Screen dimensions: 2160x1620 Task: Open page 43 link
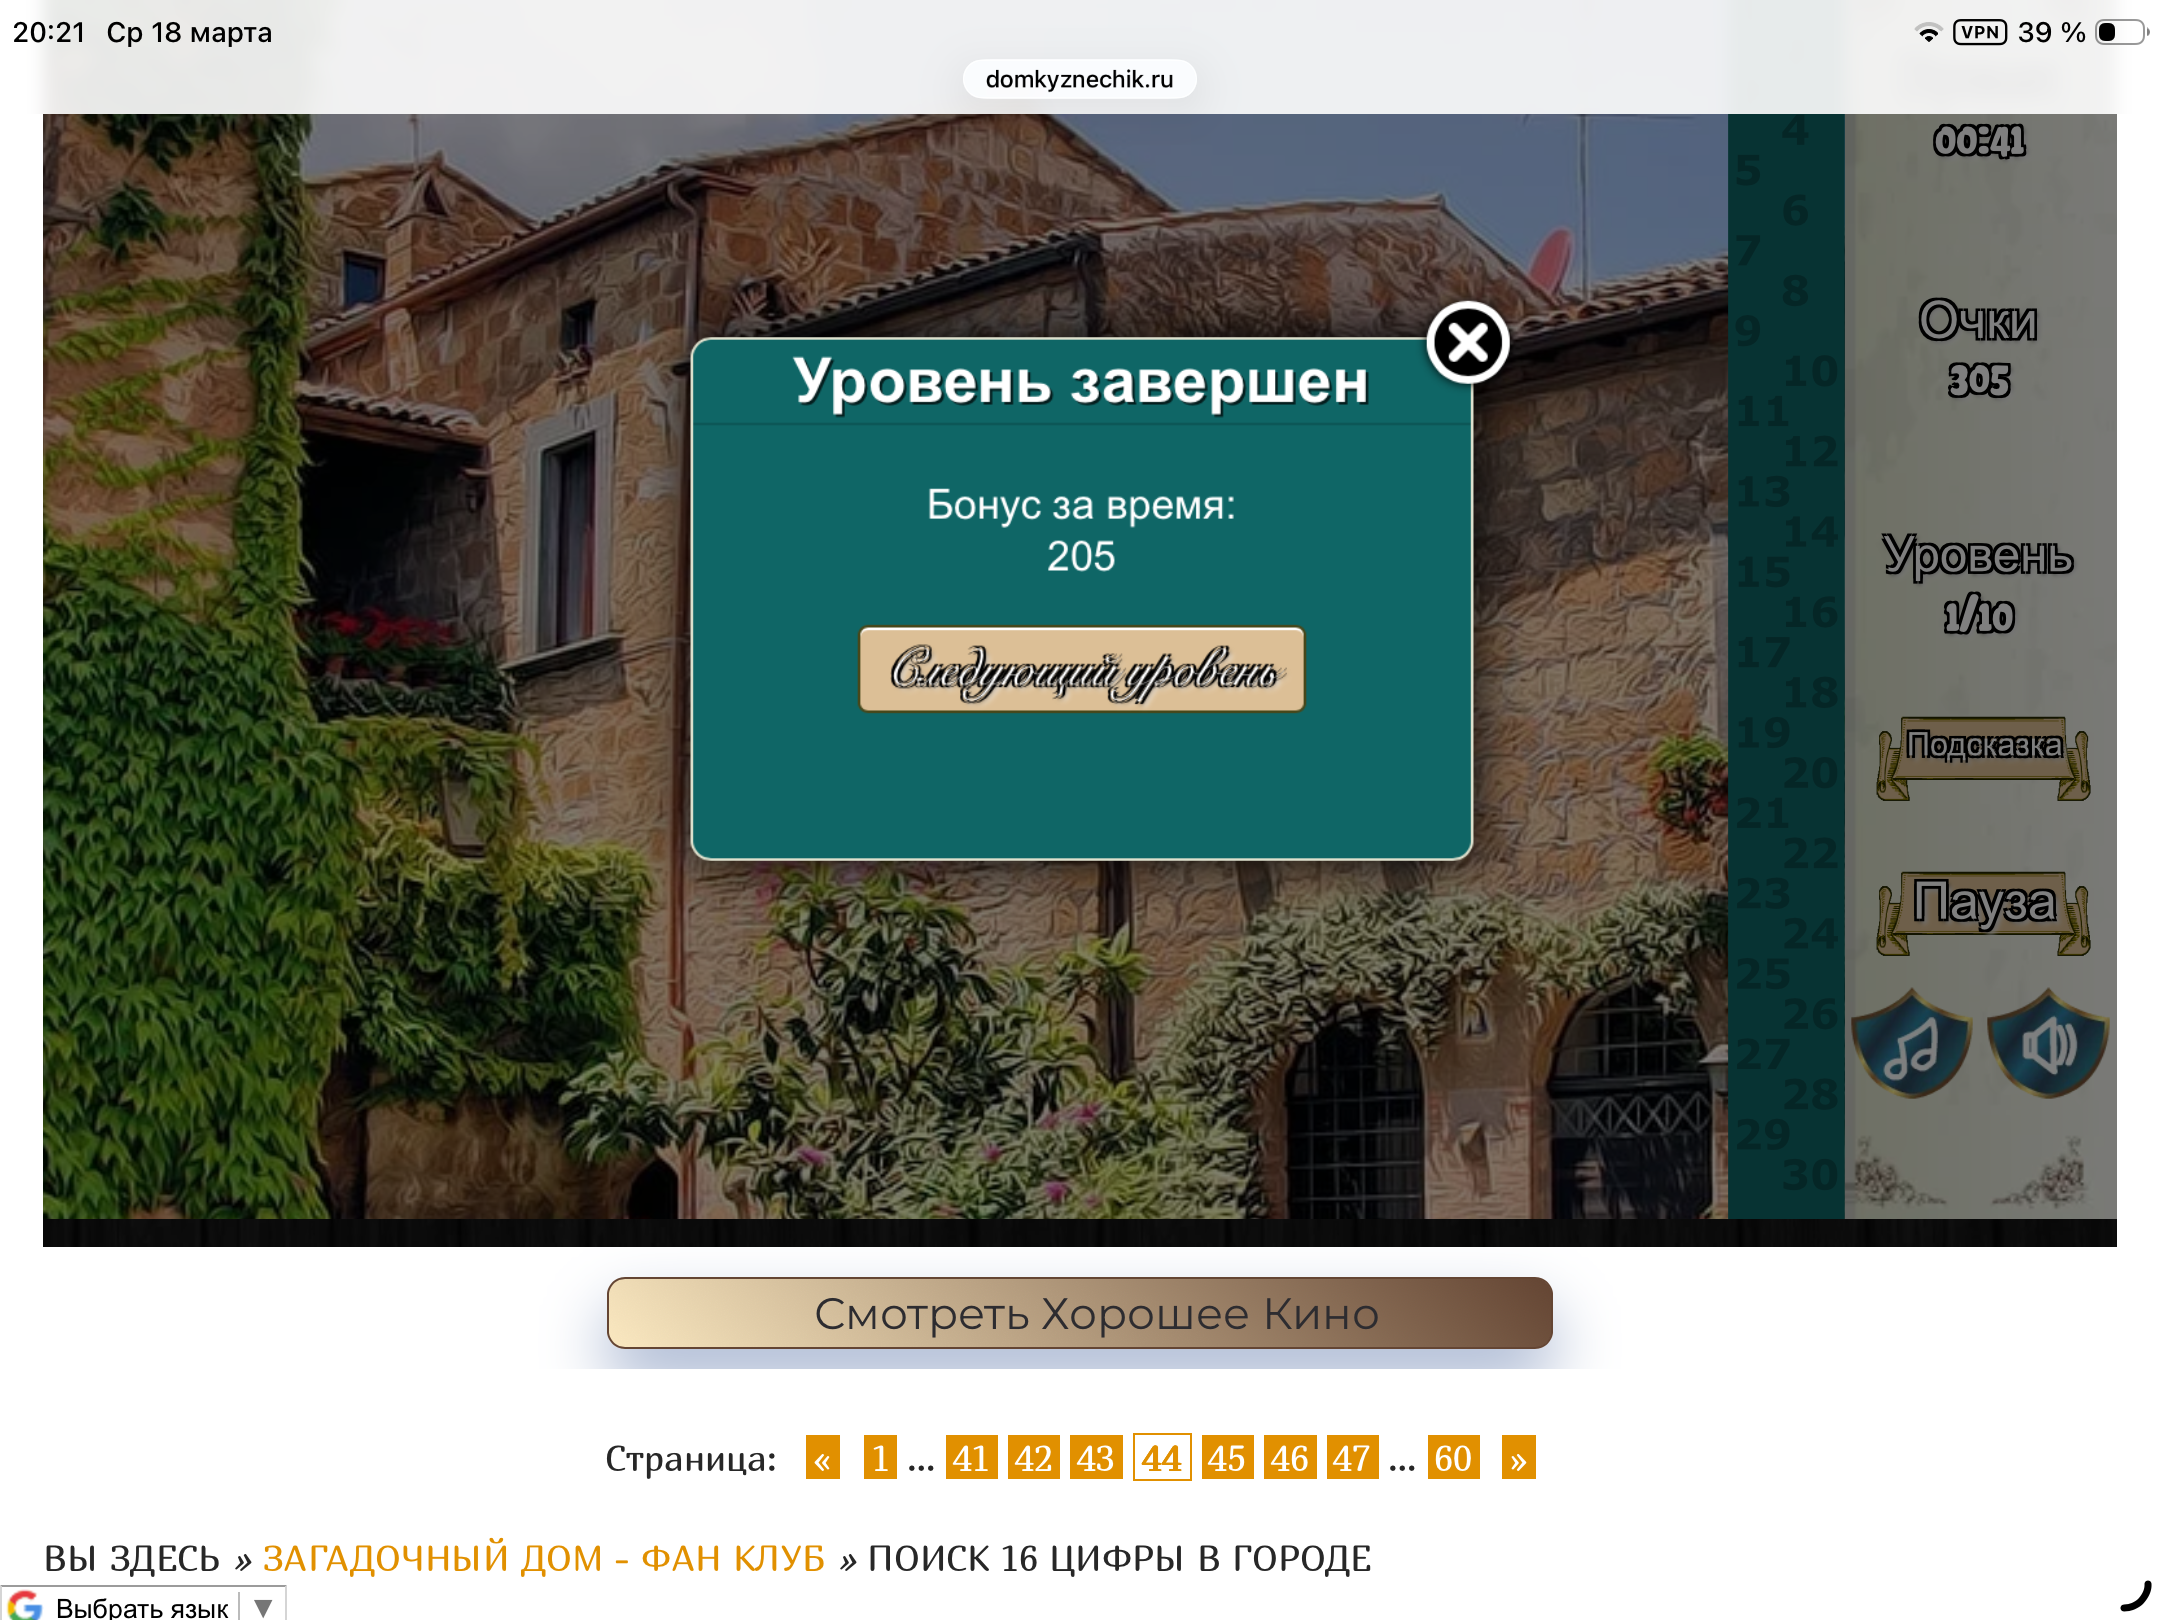click(1095, 1458)
